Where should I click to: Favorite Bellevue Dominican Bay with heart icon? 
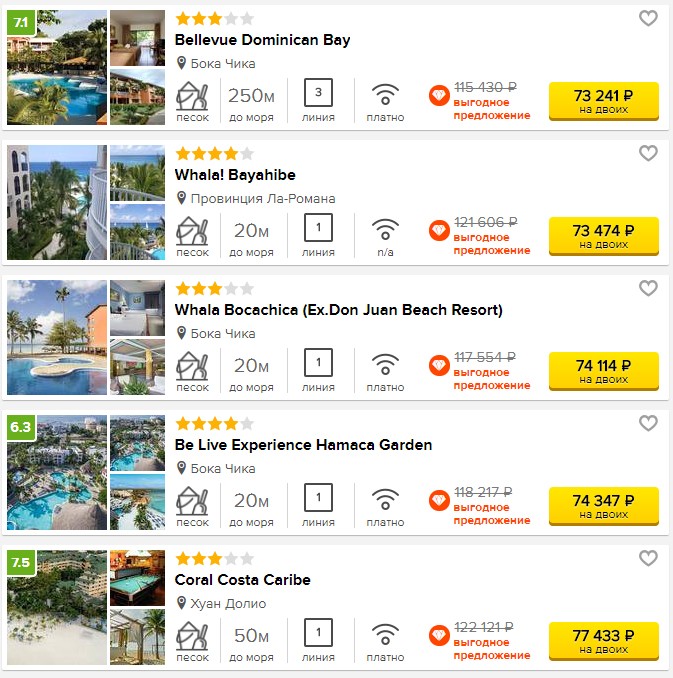click(648, 18)
